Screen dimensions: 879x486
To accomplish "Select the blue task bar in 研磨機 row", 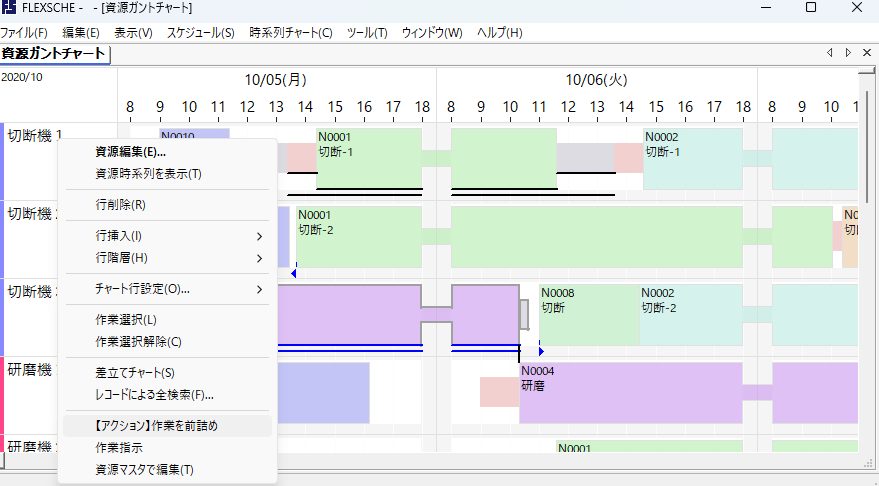I will pos(323,392).
